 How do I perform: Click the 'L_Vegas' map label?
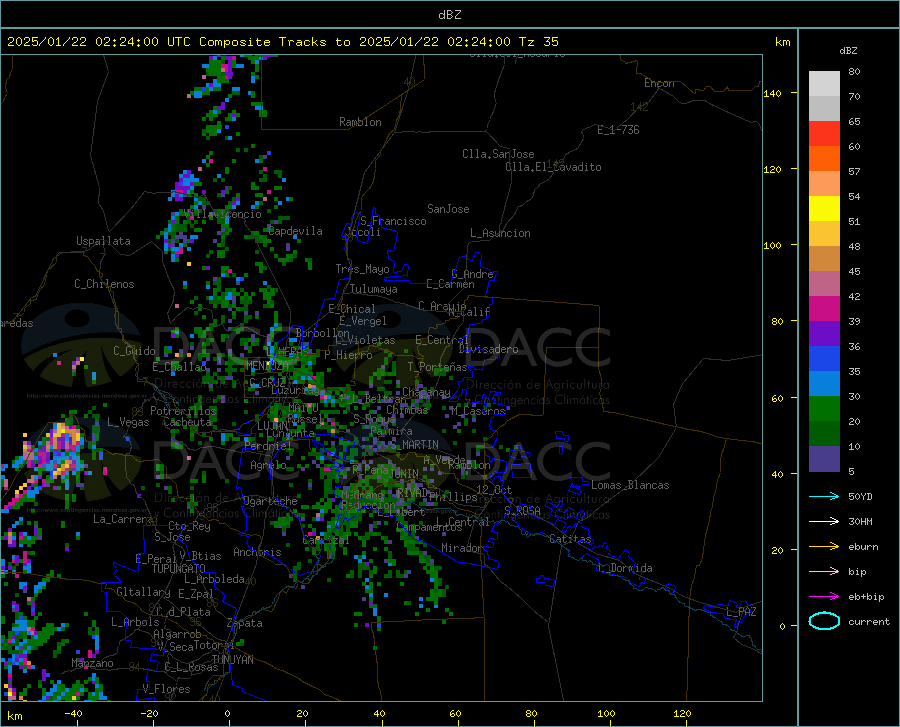pyautogui.click(x=128, y=422)
